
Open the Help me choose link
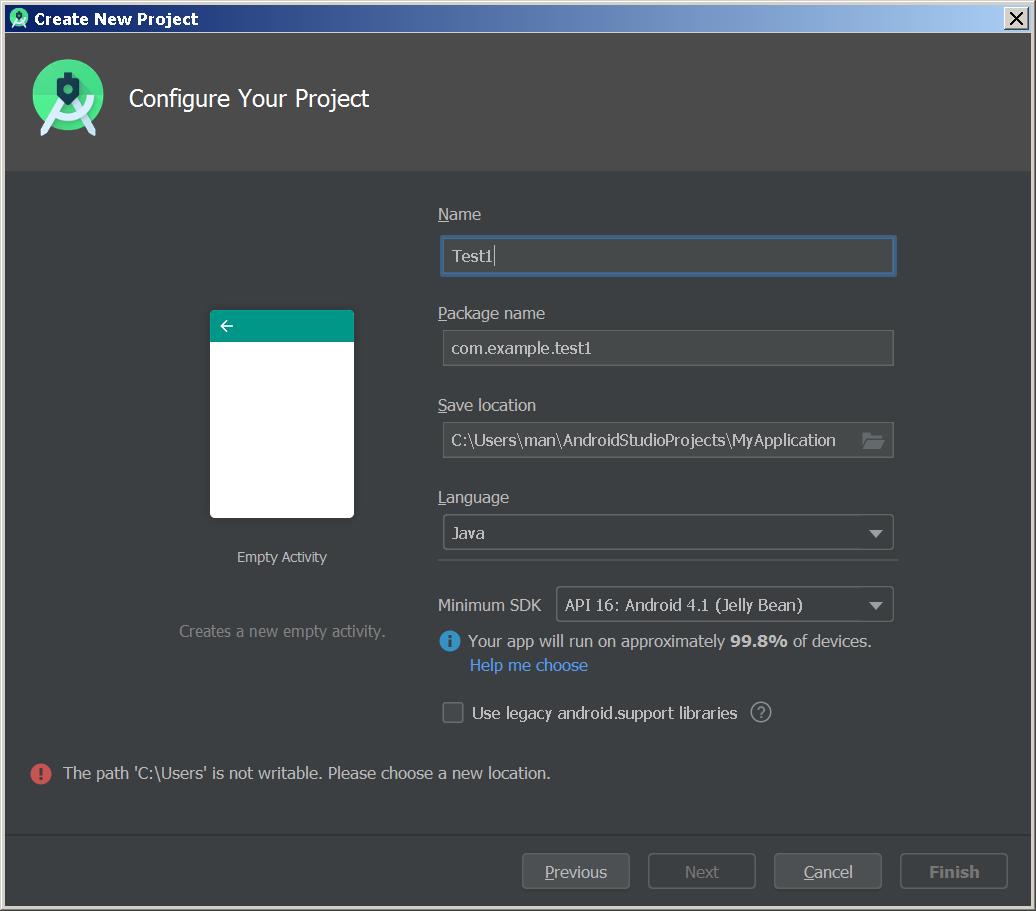click(x=529, y=665)
